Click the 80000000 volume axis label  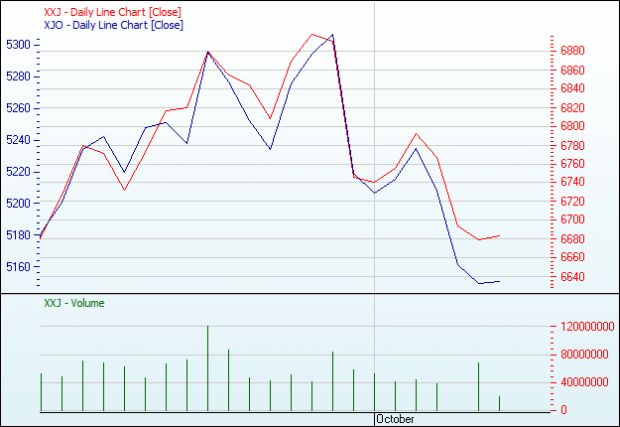click(584, 354)
